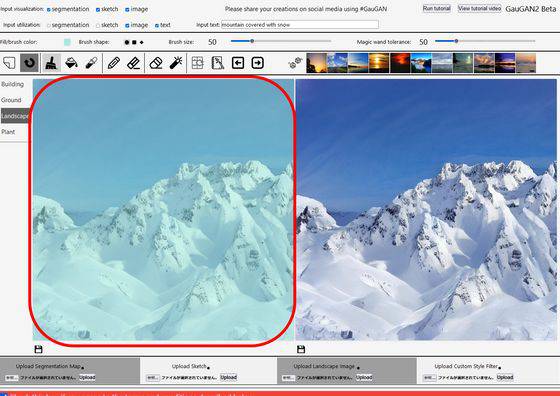Click the View tutorial video button

pyautogui.click(x=479, y=8)
